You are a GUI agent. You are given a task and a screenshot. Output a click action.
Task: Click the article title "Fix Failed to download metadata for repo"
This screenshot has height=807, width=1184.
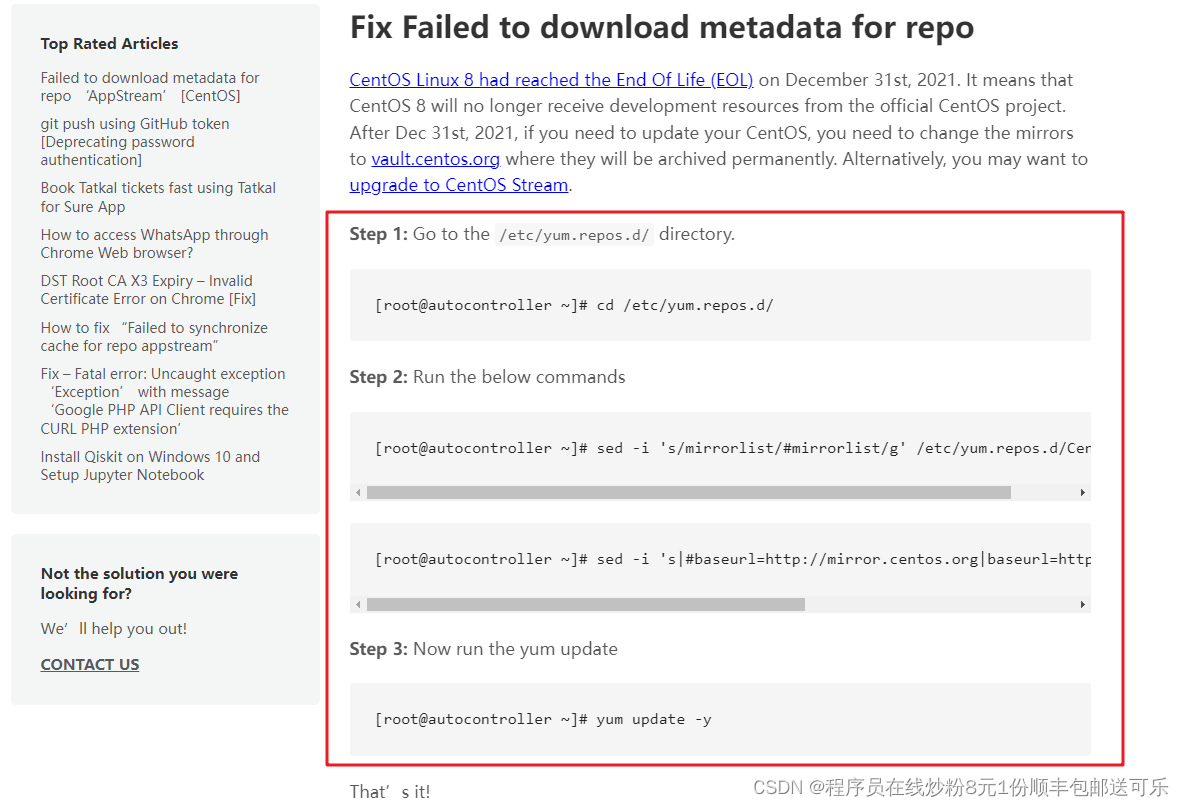tap(660, 27)
